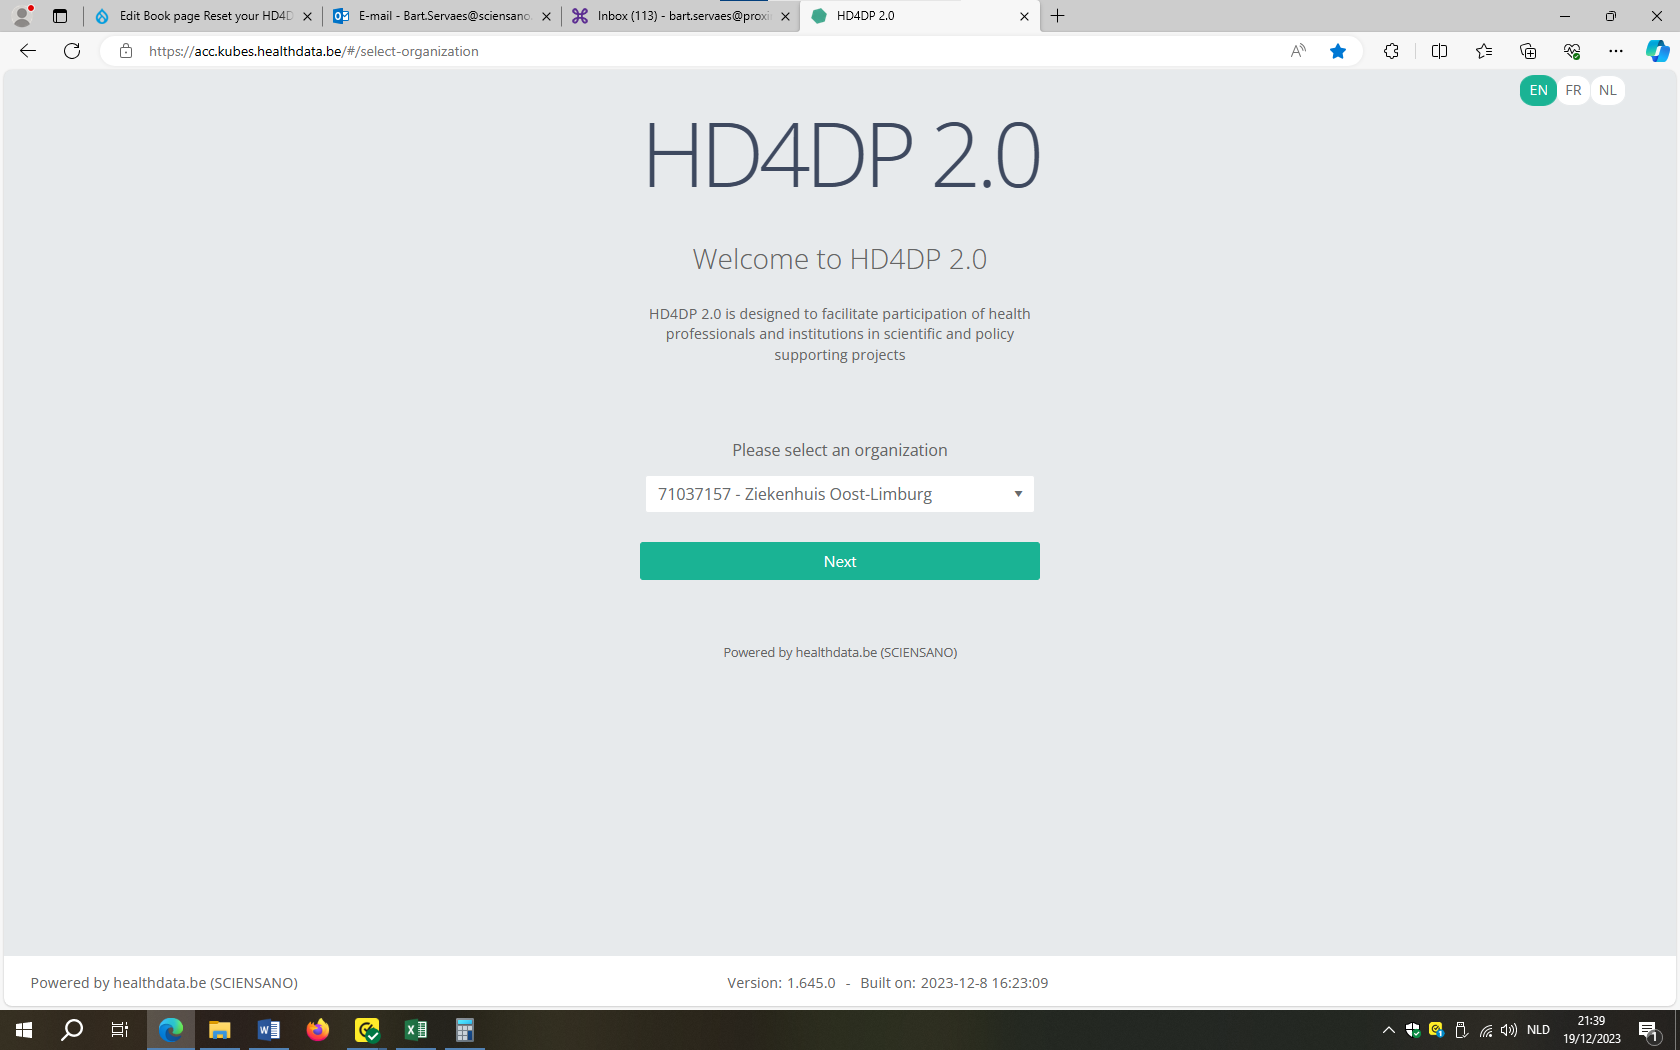Click the favorites star in the address bar
The height and width of the screenshot is (1050, 1680).
(x=1337, y=51)
